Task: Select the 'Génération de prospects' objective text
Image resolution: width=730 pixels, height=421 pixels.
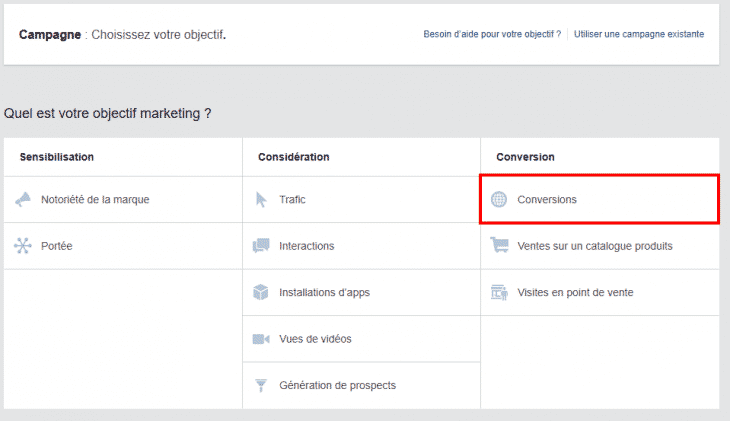Action: click(338, 385)
